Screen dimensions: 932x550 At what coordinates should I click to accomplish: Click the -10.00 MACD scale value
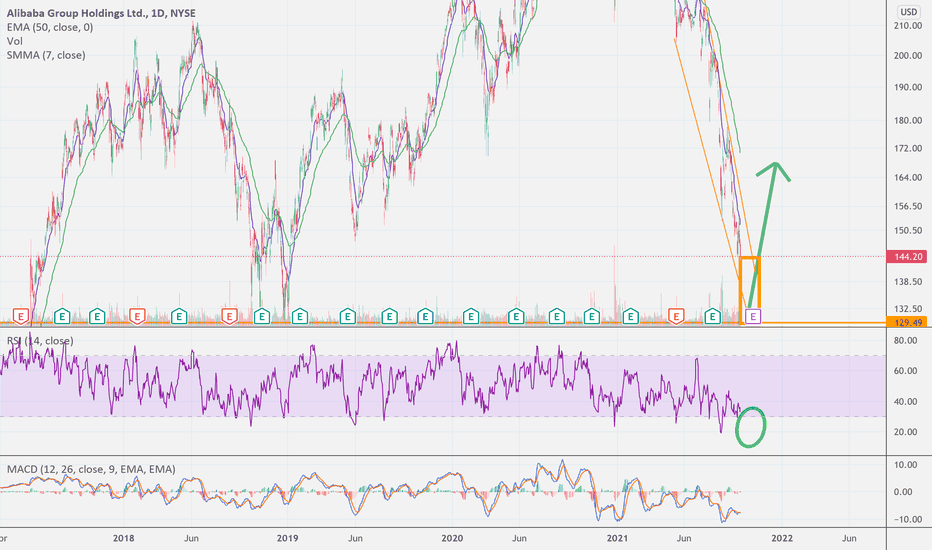coord(908,519)
